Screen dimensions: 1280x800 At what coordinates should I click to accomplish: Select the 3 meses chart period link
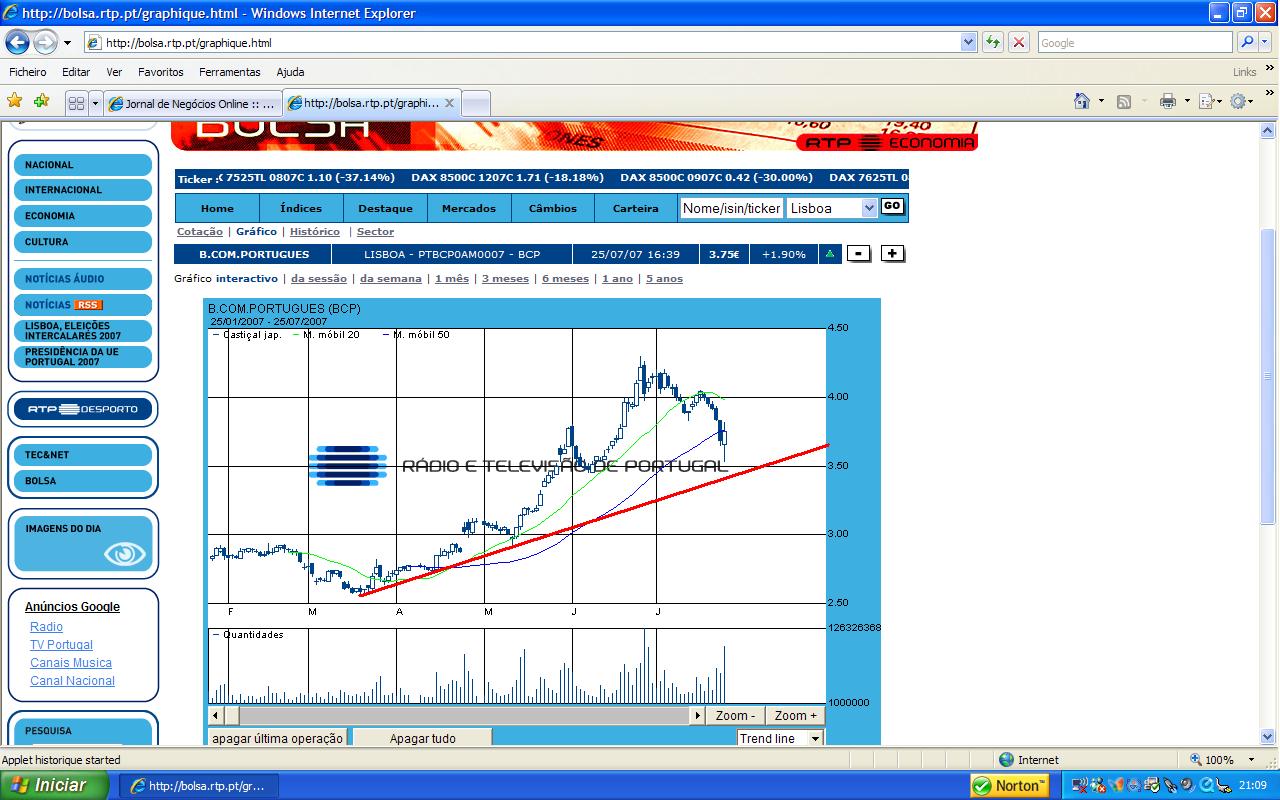click(505, 279)
